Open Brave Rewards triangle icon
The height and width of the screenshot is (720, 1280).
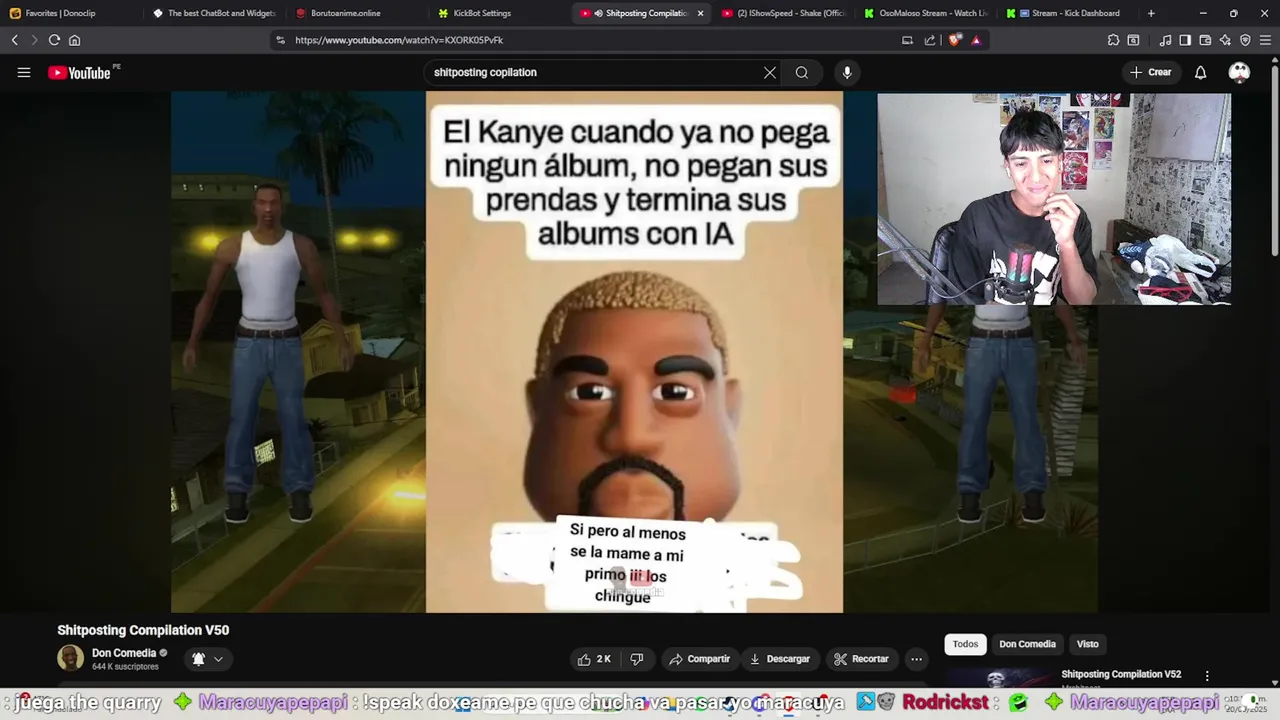click(x=976, y=40)
